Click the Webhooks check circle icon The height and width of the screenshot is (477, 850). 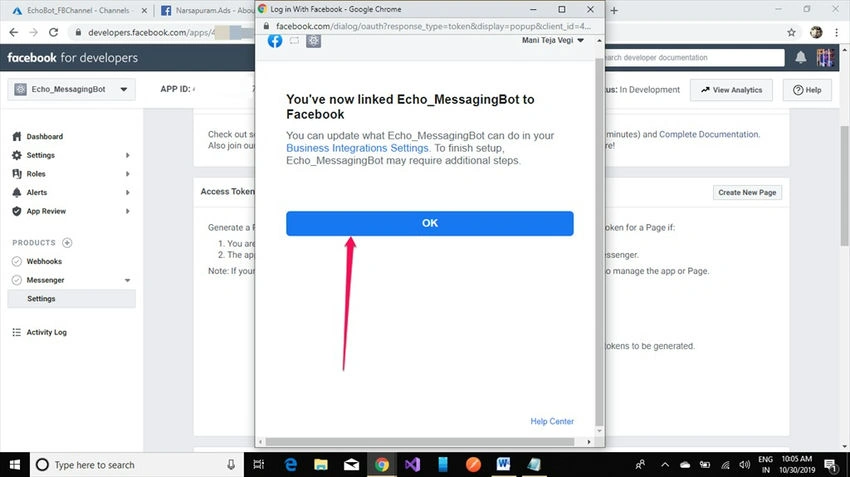(x=17, y=261)
